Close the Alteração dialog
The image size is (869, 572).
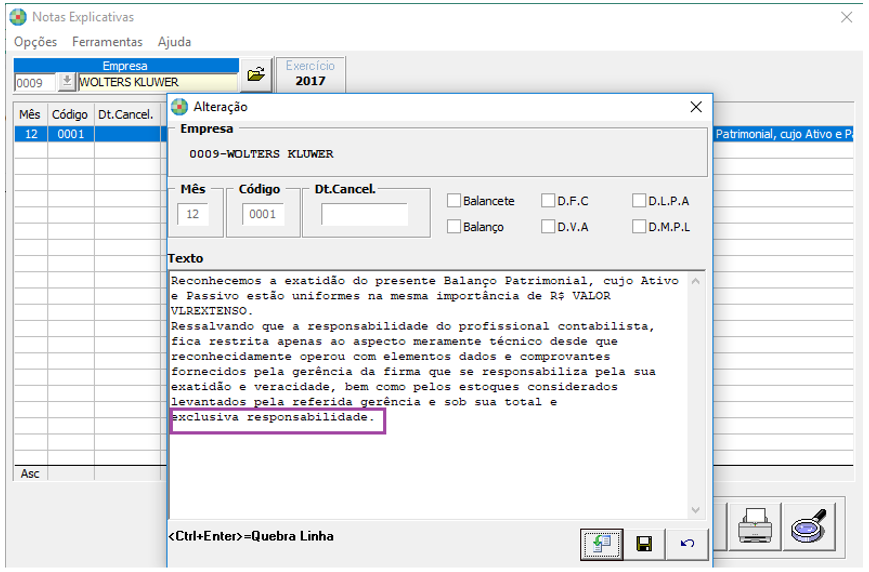(696, 107)
